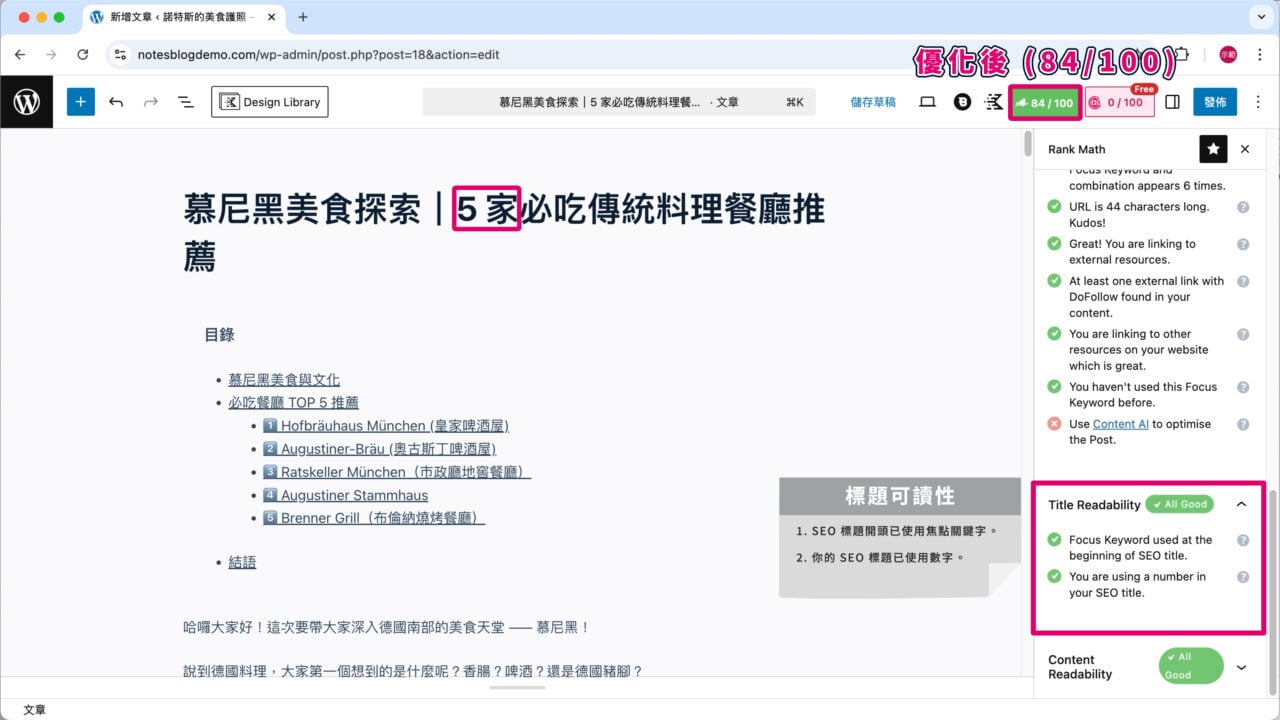
Task: Open the browser page menu chevron at top right
Action: pos(1260,16)
